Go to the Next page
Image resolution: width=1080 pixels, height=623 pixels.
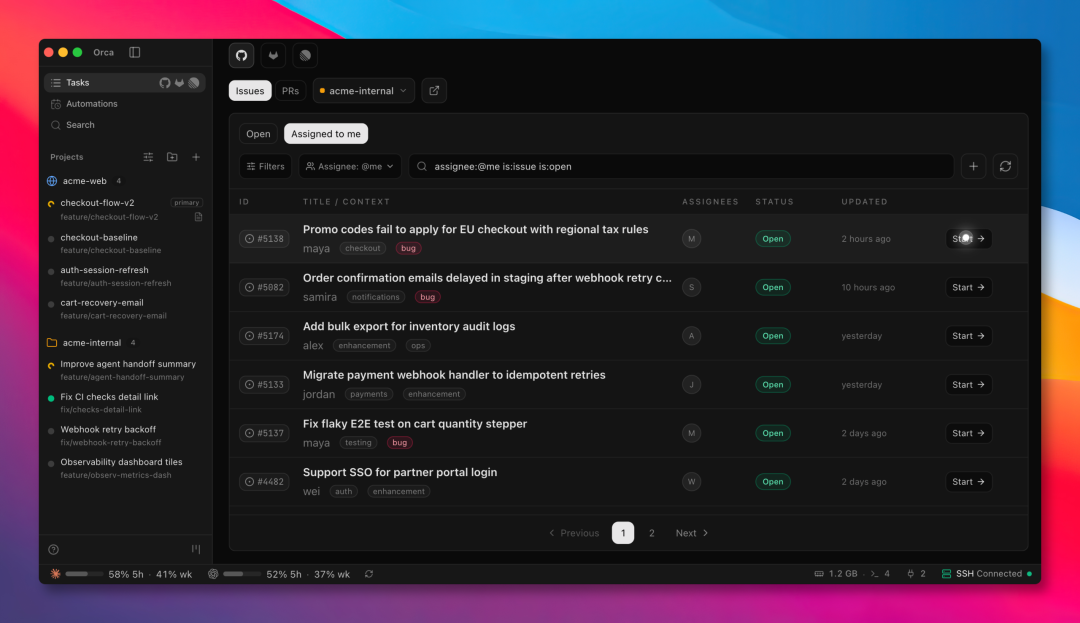(692, 533)
